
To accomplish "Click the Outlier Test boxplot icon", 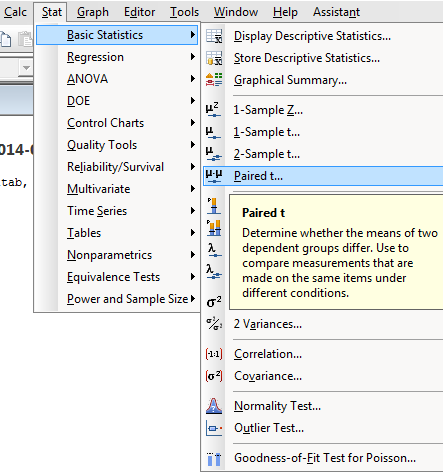I will pyautogui.click(x=214, y=428).
